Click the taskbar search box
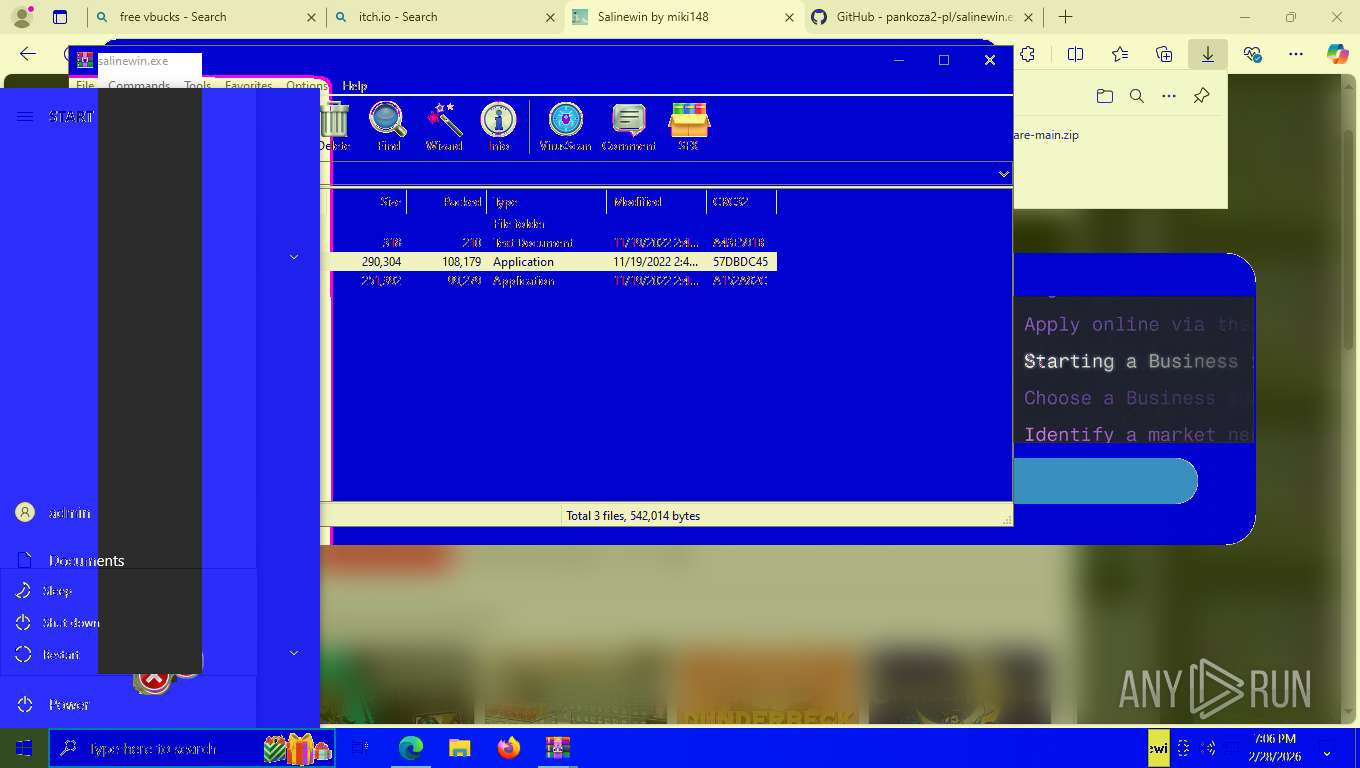This screenshot has height=768, width=1360. (192, 748)
